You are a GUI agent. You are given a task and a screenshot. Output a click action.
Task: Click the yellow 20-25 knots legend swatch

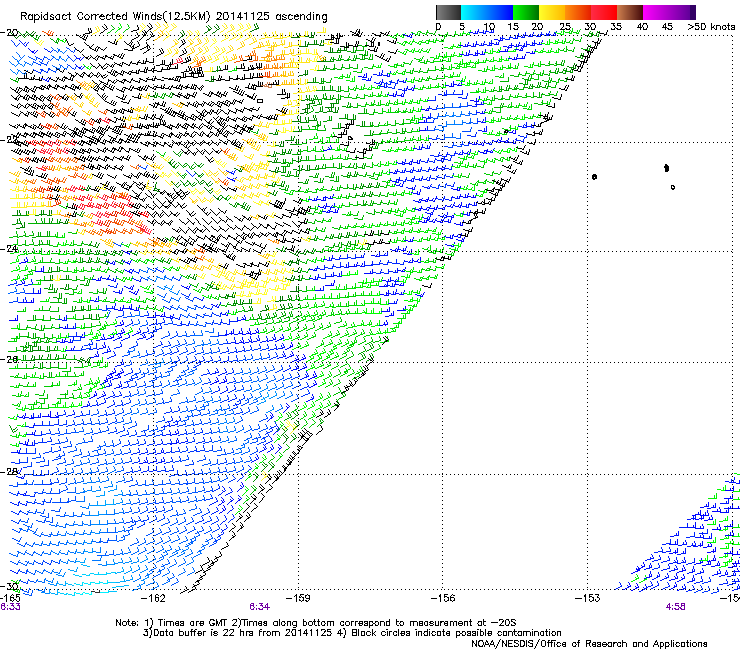[552, 12]
